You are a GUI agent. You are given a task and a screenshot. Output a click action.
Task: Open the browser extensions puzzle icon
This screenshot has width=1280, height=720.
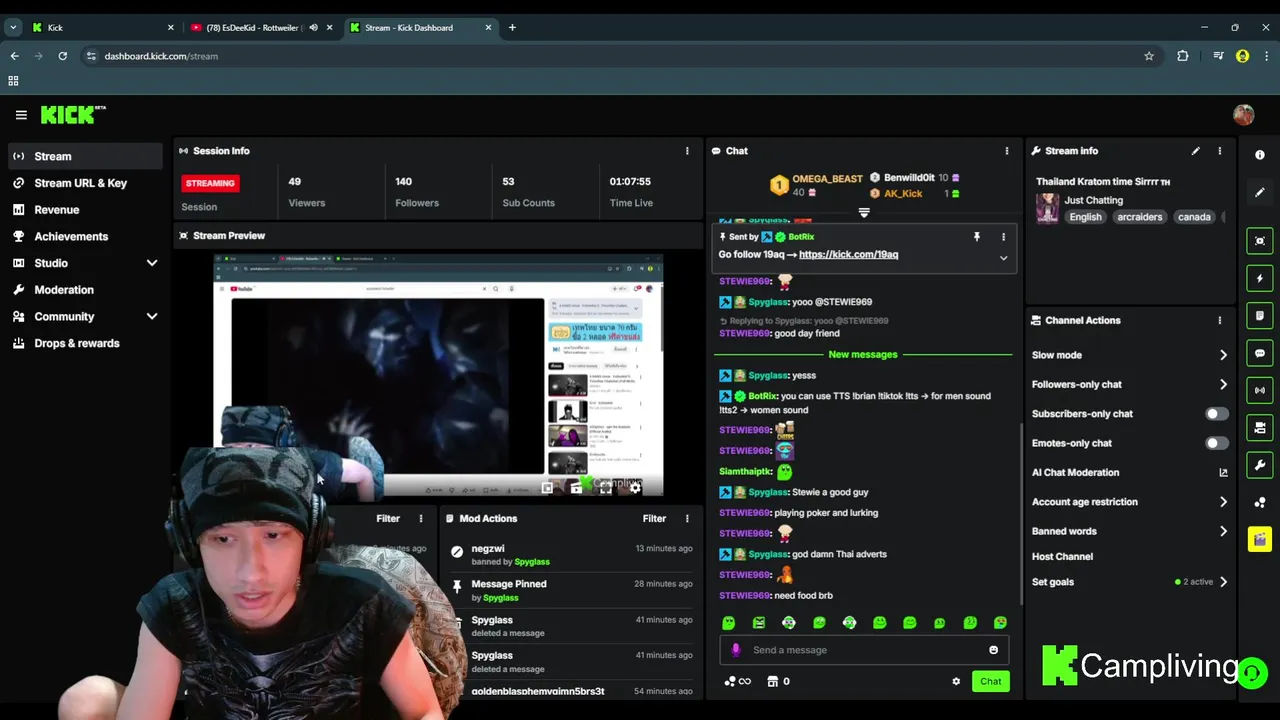(x=1183, y=56)
